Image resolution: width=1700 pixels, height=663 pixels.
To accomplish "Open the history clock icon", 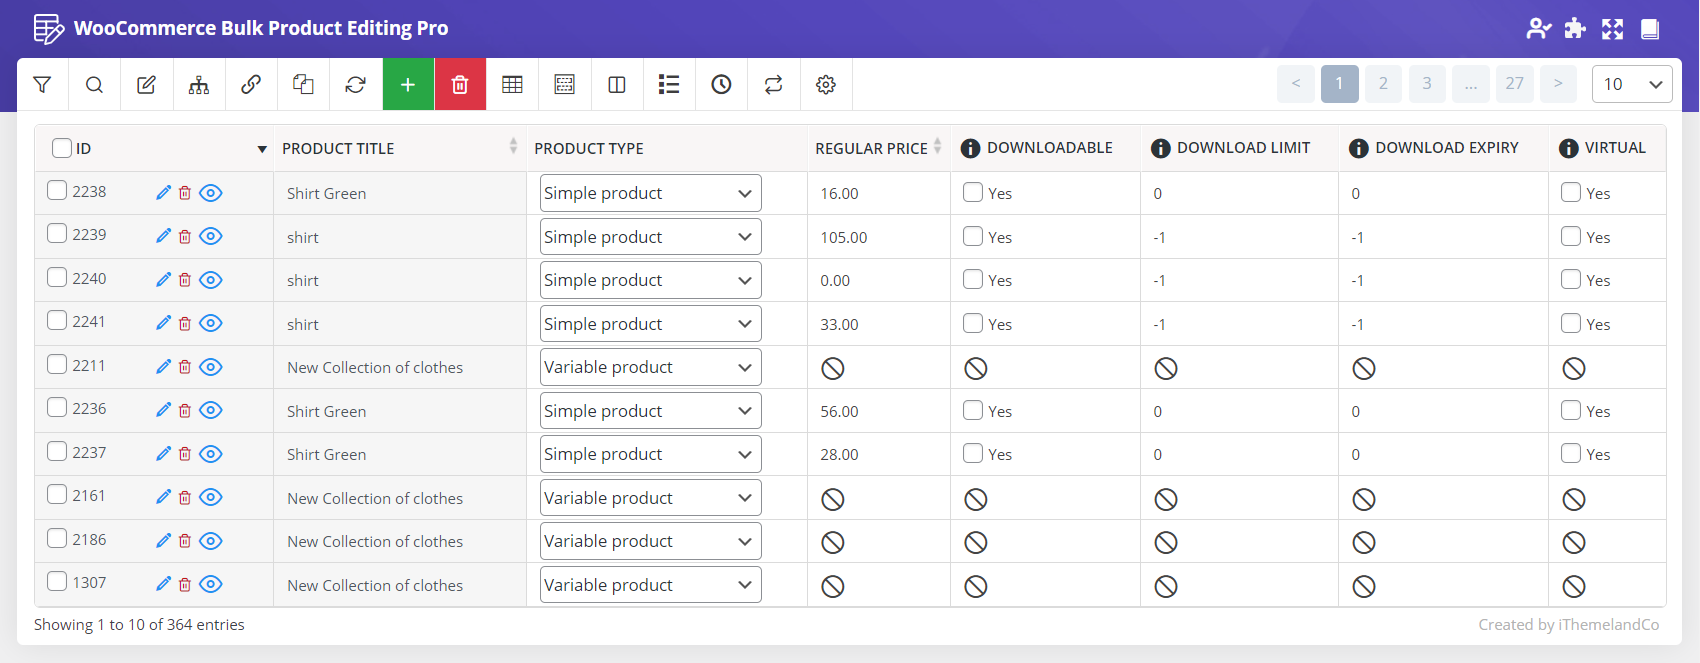I will click(x=721, y=85).
